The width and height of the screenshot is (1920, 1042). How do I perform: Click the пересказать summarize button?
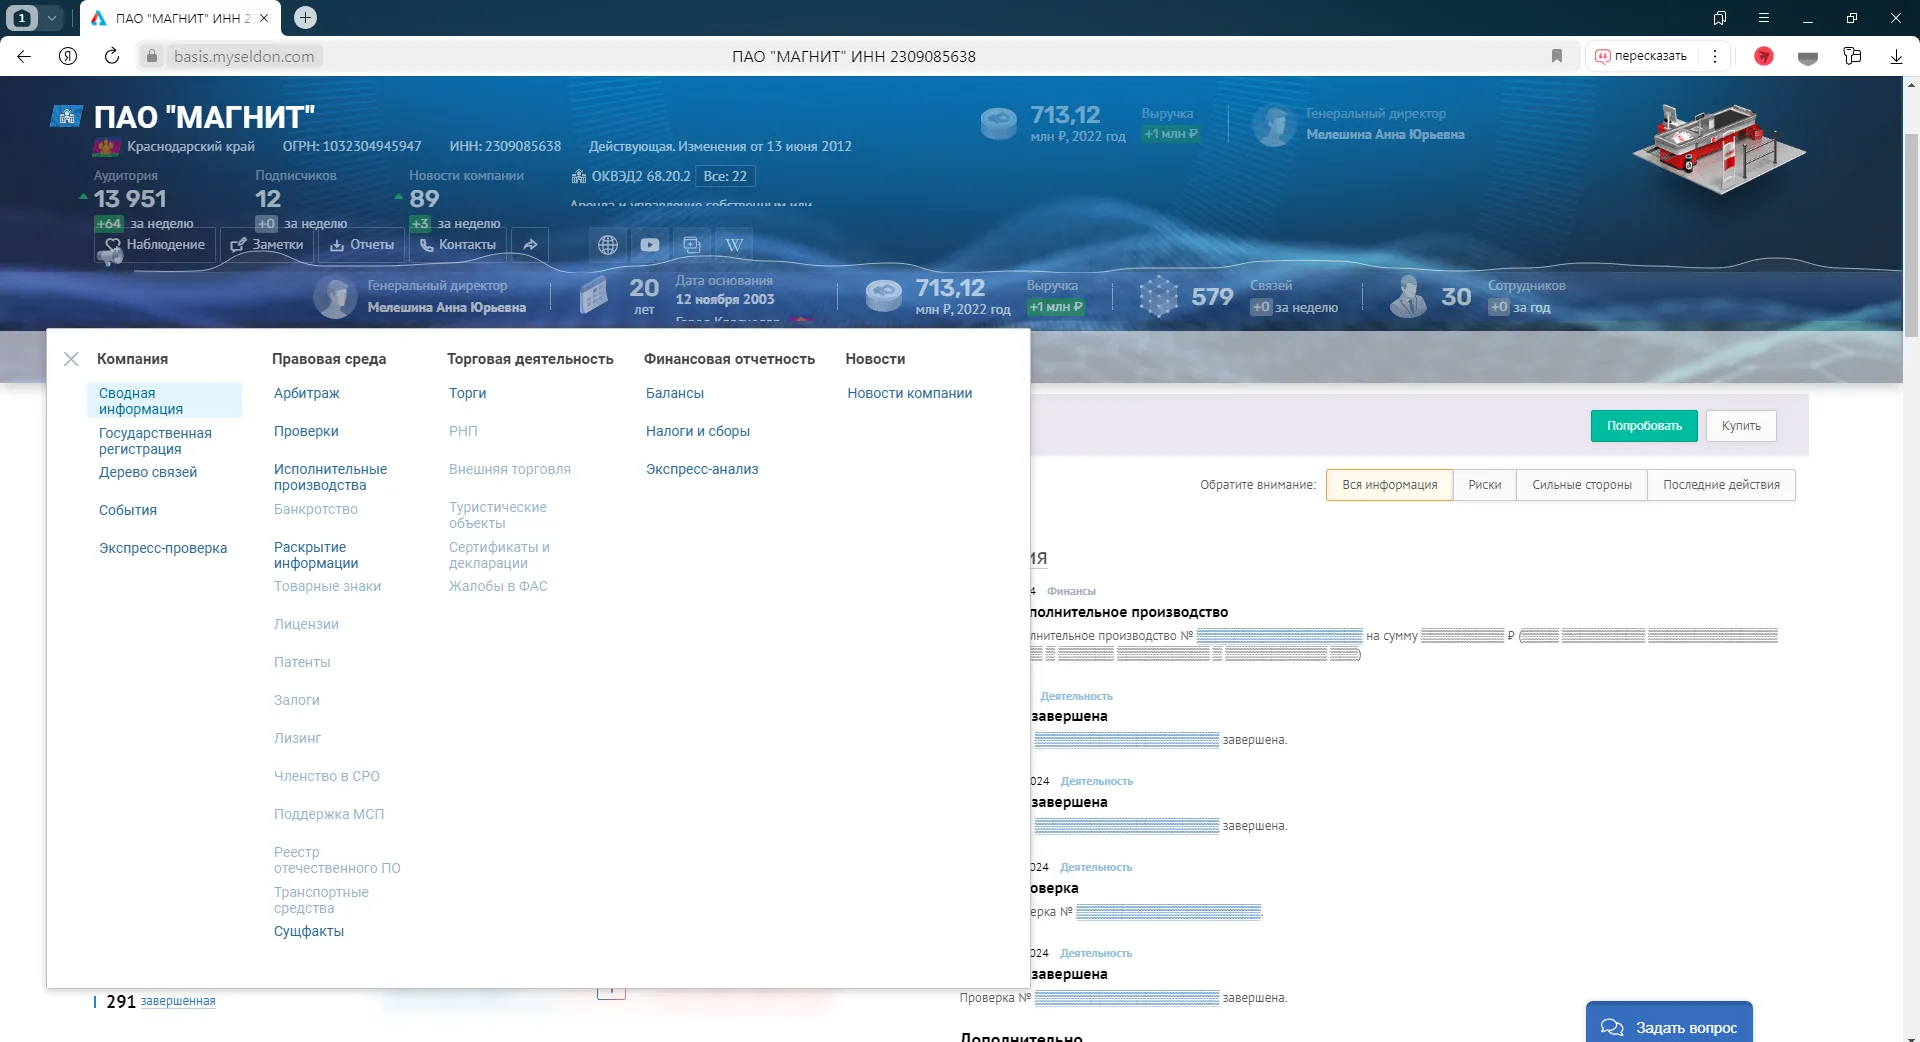[x=1642, y=56]
